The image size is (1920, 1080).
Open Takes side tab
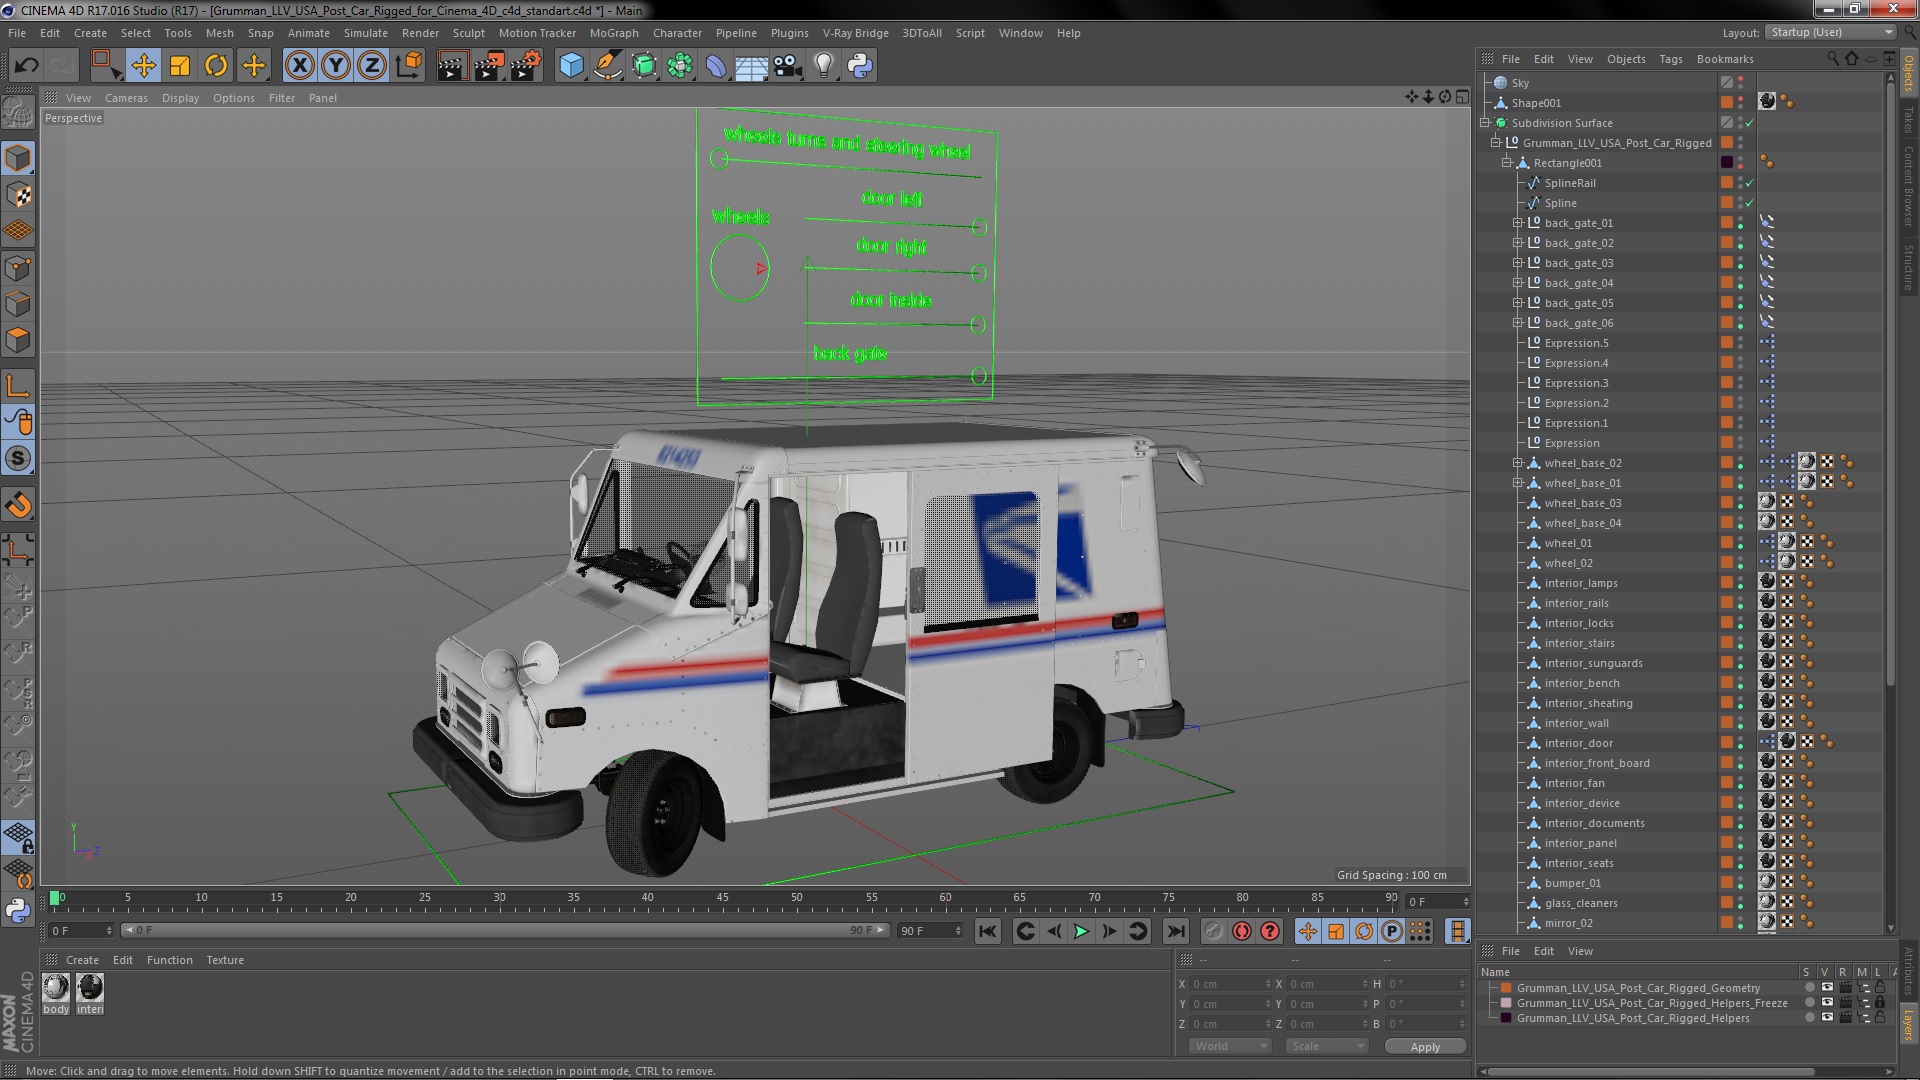coord(1908,120)
